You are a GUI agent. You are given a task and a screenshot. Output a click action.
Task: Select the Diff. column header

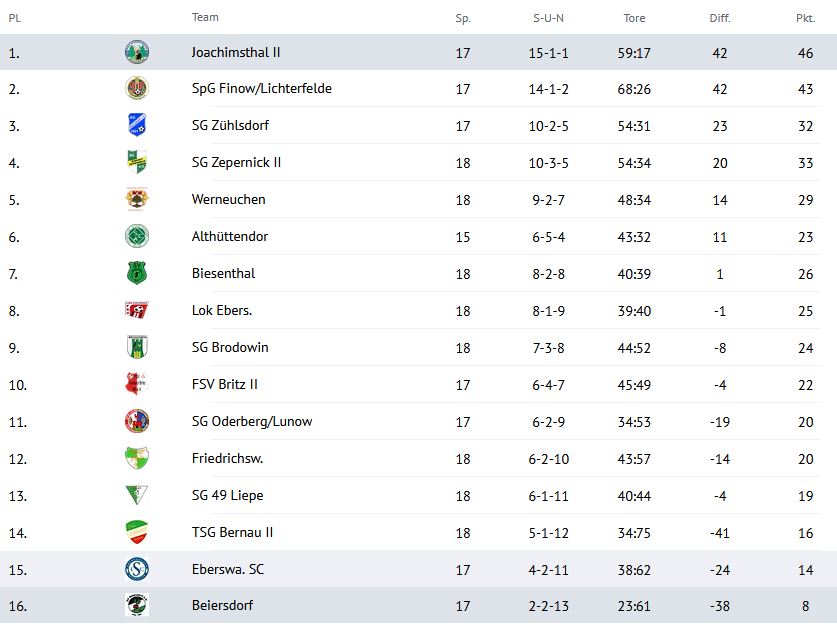[720, 18]
